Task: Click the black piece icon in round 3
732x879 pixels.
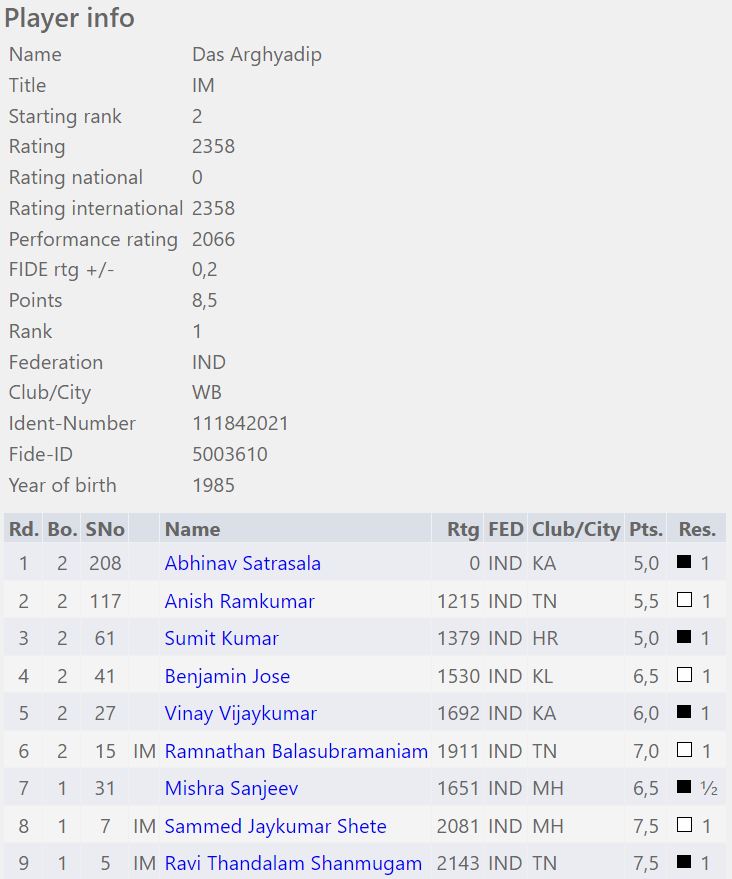Action: pos(684,636)
